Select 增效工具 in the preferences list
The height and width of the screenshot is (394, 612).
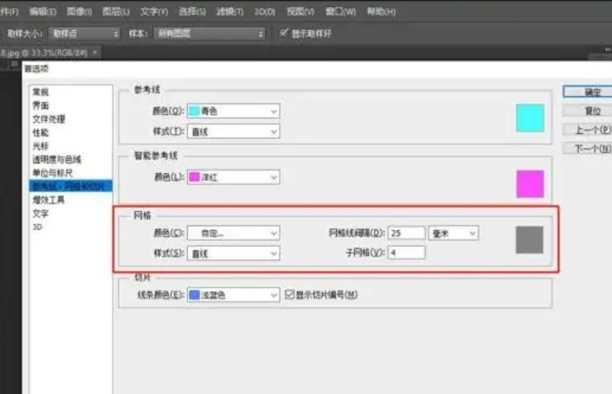[49, 200]
